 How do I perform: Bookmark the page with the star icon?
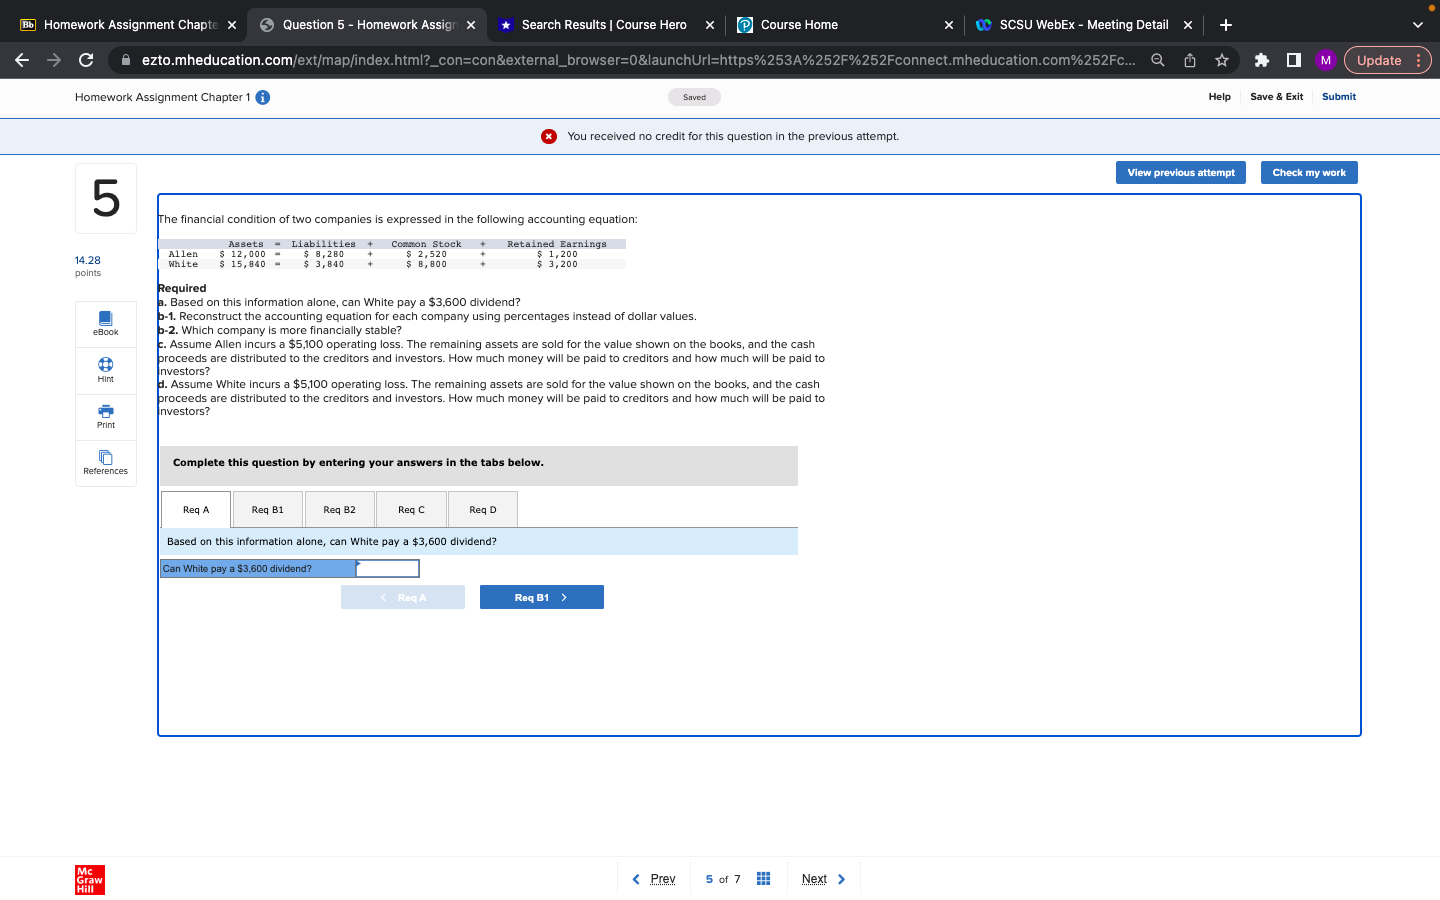[x=1221, y=60]
